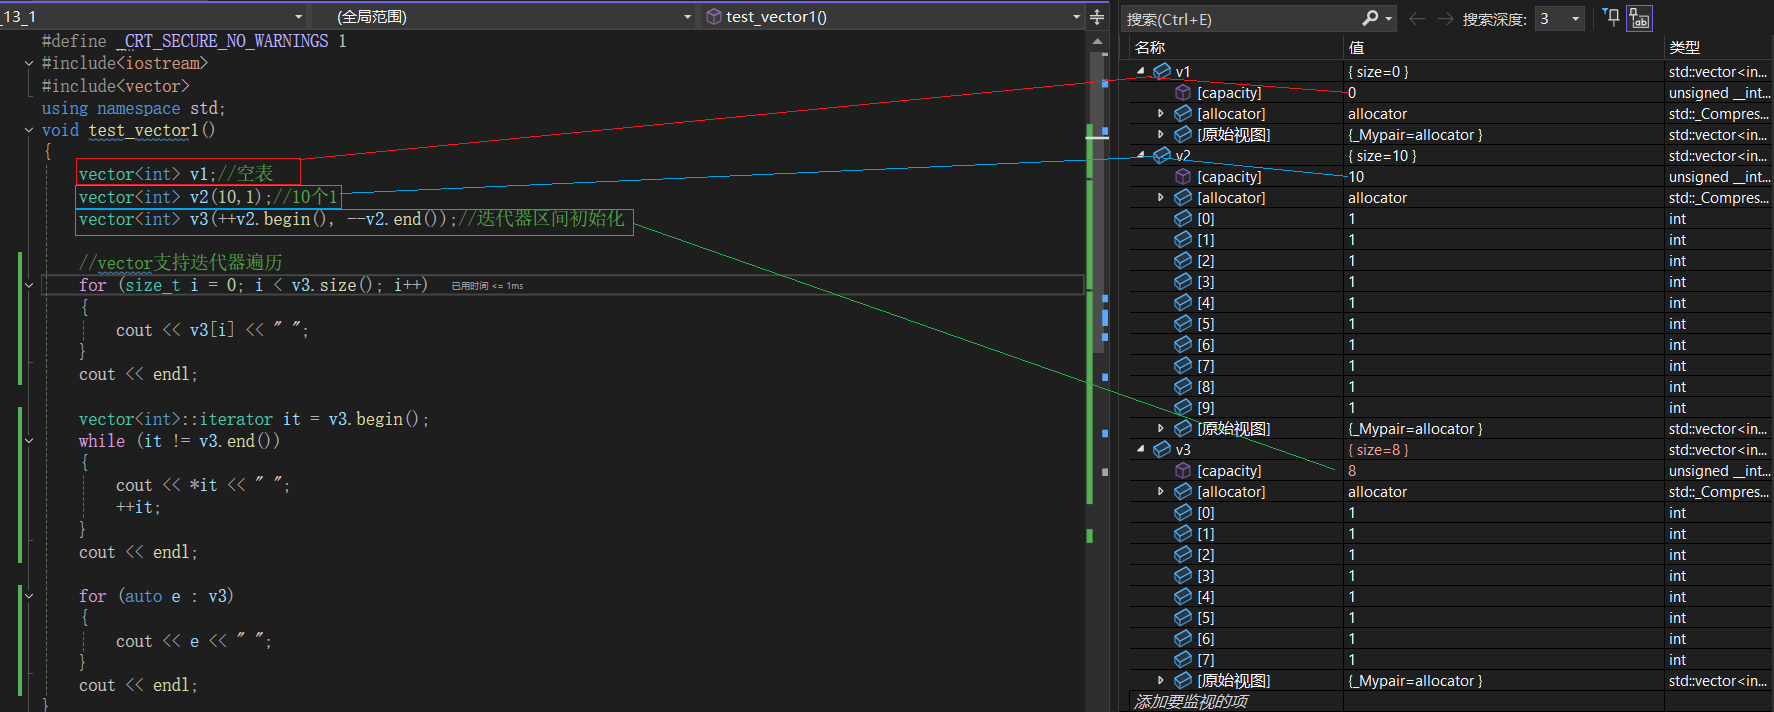Select the v1 variable cube icon
Viewport: 1774px width, 712px height.
[x=1162, y=71]
